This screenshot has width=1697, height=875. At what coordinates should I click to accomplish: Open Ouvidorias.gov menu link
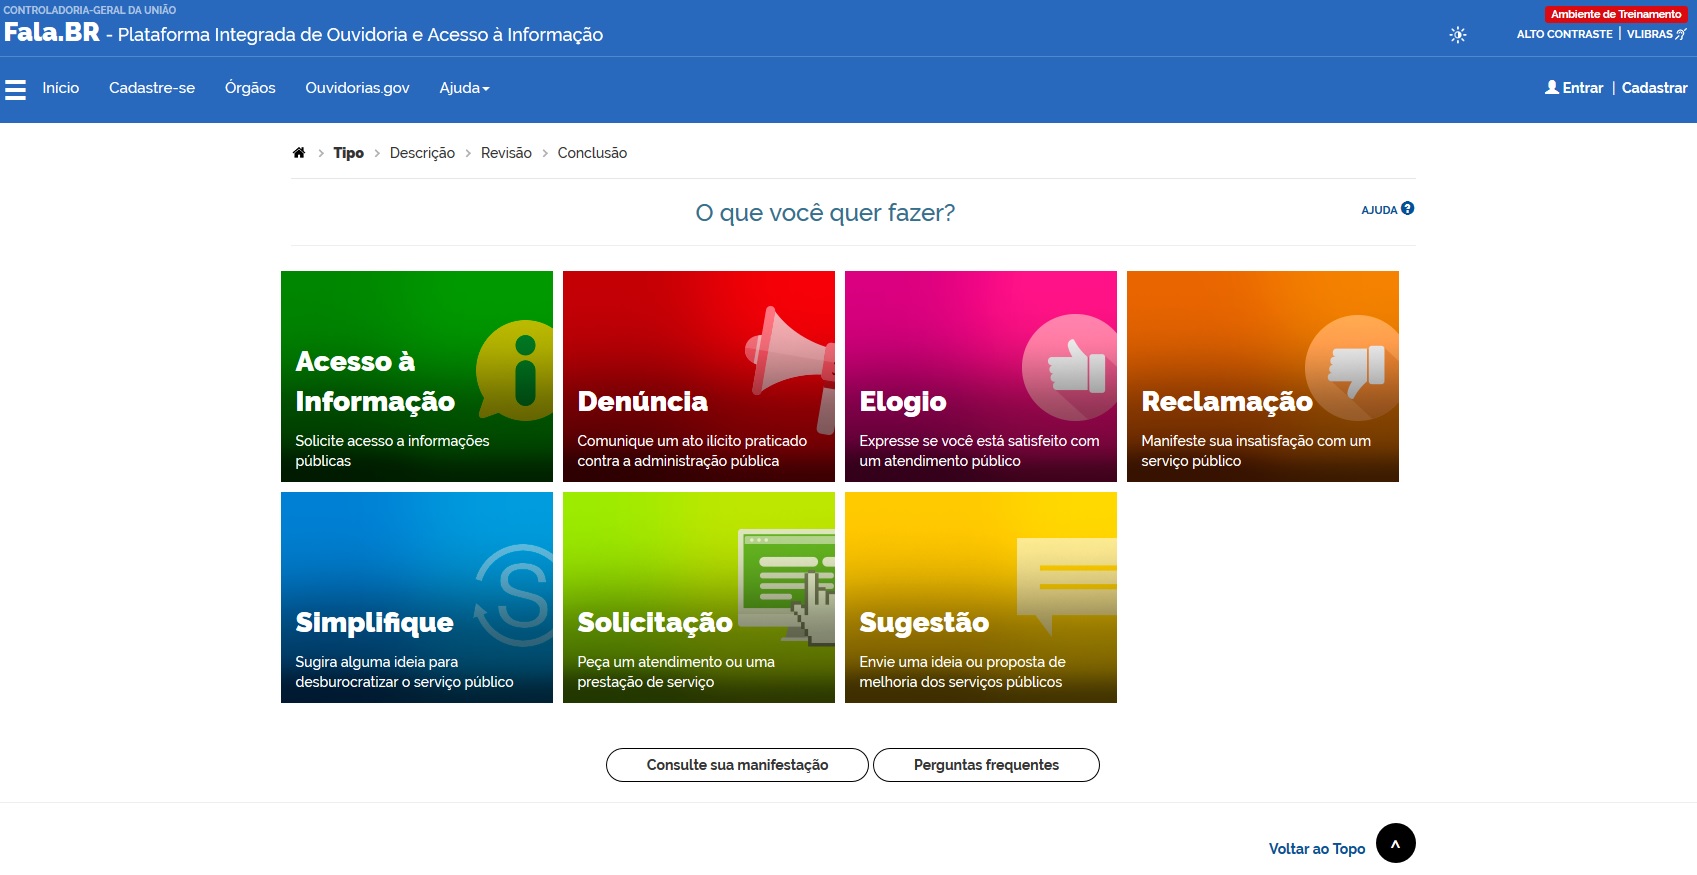pos(357,88)
